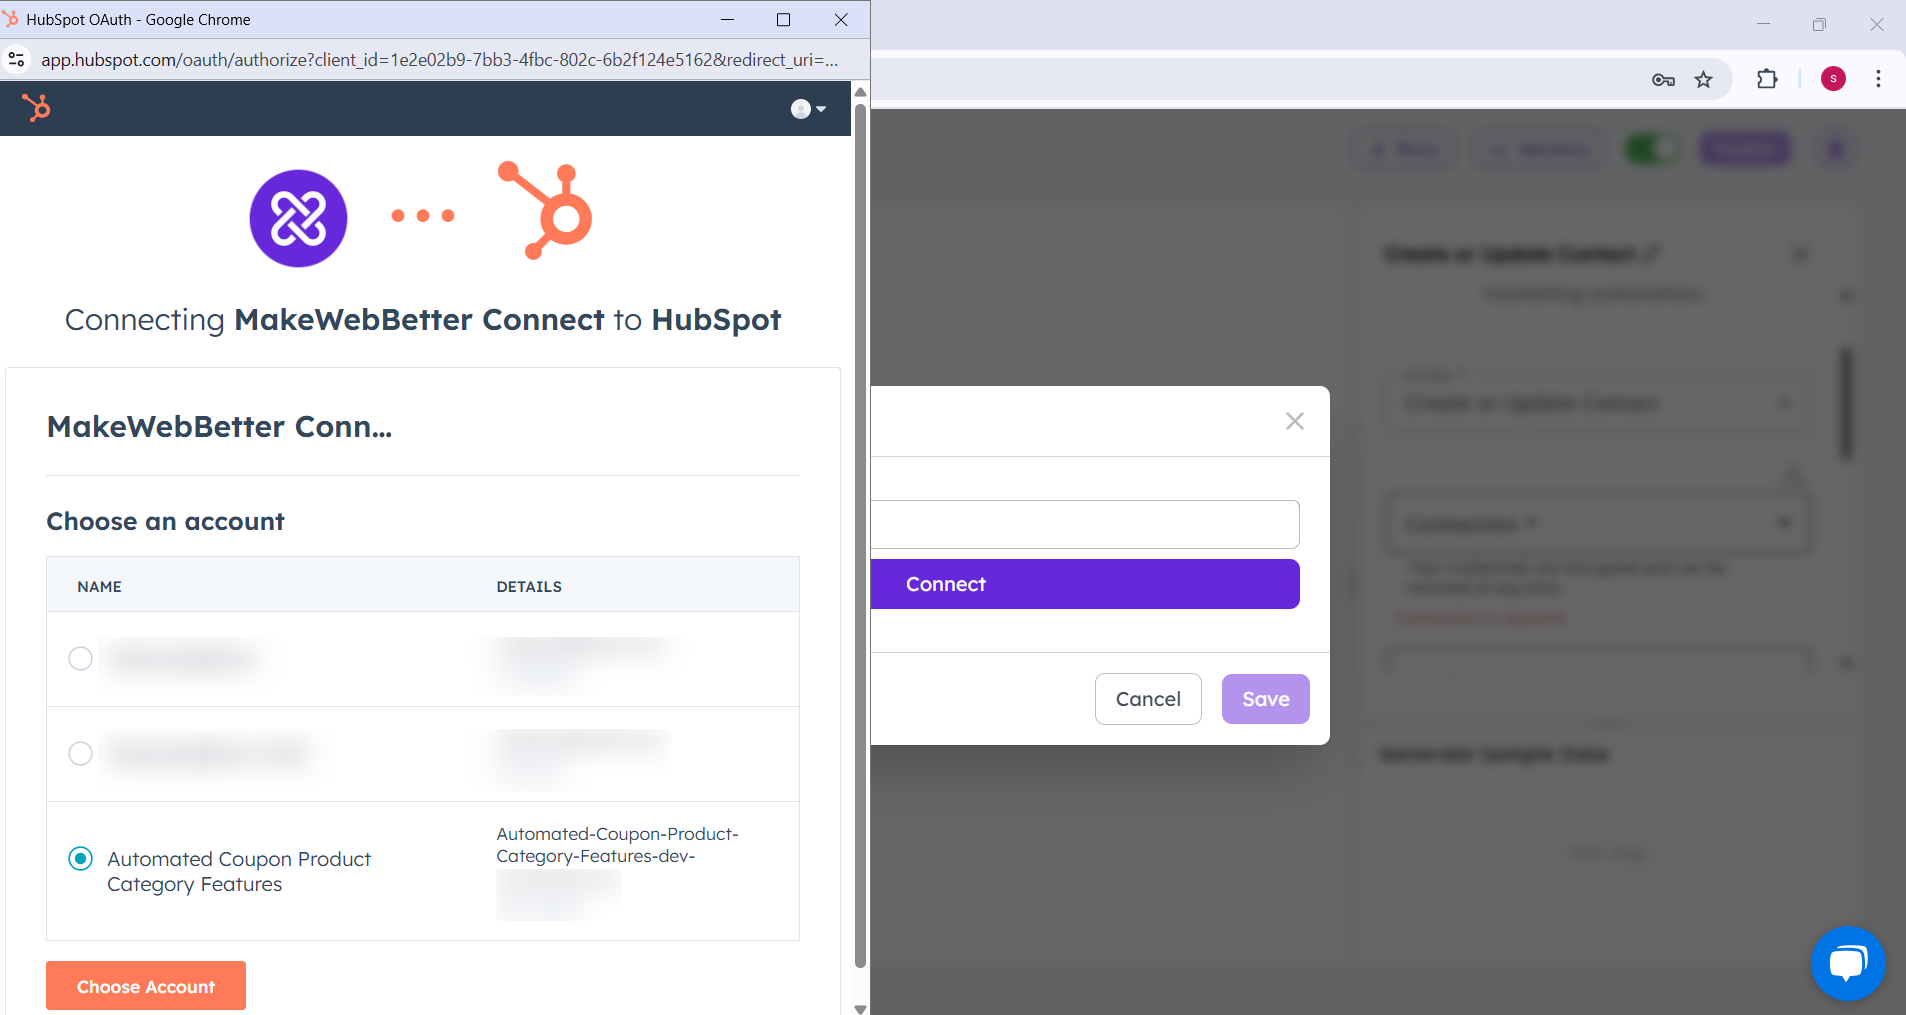Bookmark this page with star icon
1906x1015 pixels.
[1704, 80]
